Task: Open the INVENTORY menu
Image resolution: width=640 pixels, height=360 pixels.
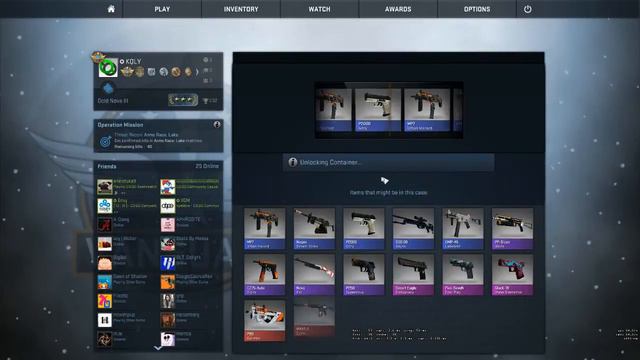Action: (241, 9)
